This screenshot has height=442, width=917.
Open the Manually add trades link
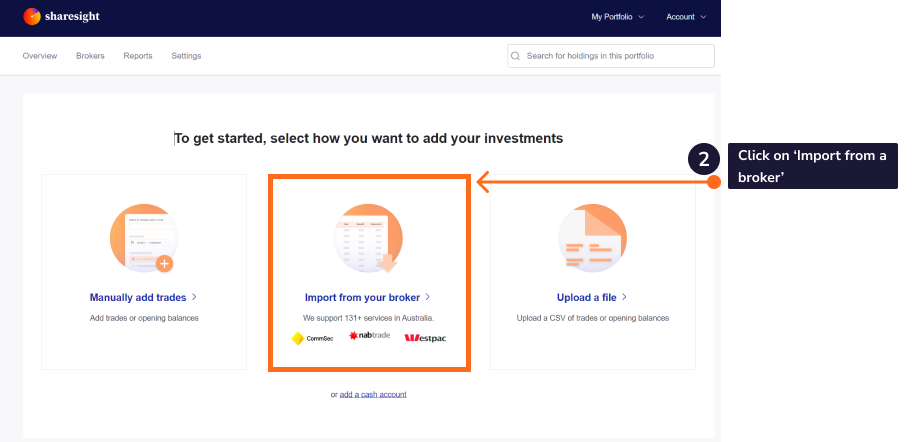[138, 298]
